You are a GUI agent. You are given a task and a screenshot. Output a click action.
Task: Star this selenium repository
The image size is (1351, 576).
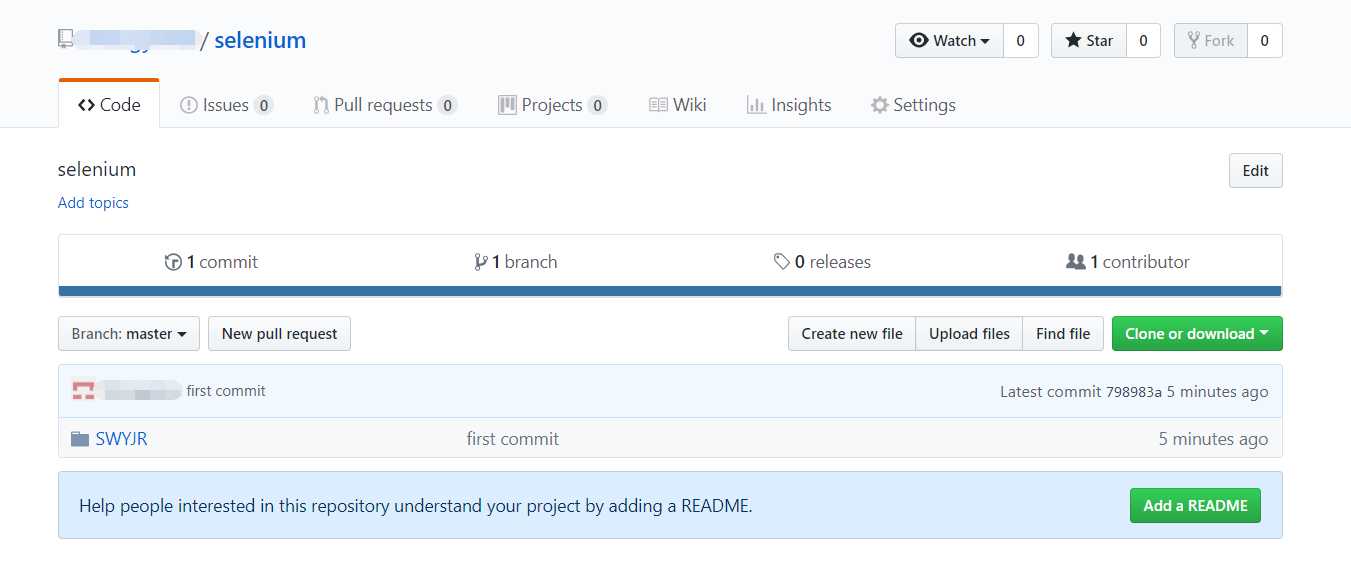tap(1089, 41)
